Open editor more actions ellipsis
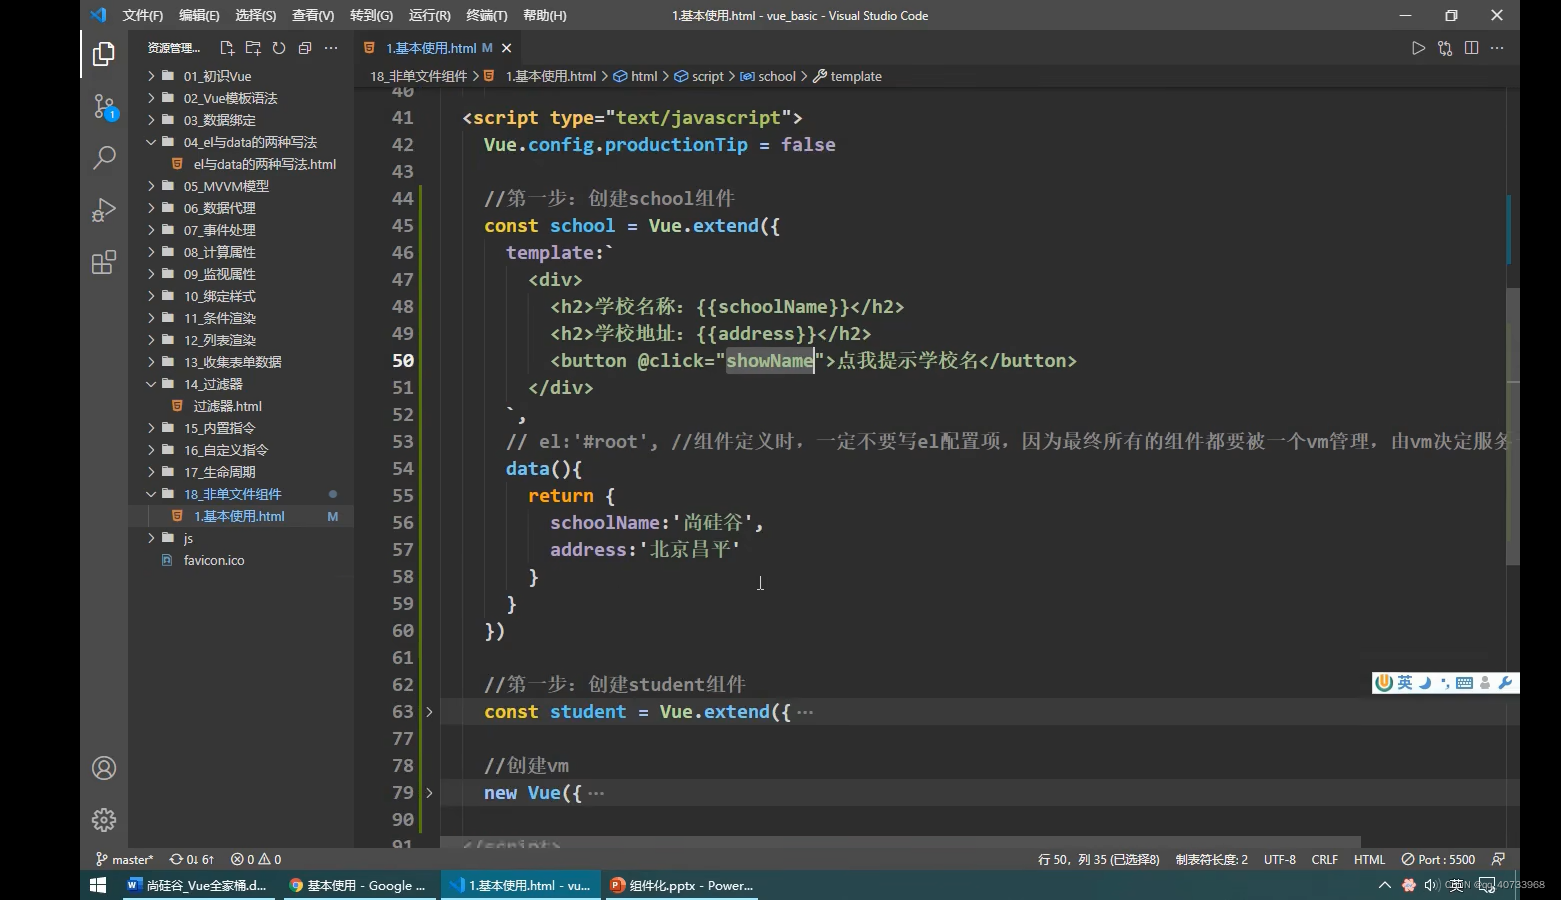The height and width of the screenshot is (900, 1561). click(x=1497, y=48)
